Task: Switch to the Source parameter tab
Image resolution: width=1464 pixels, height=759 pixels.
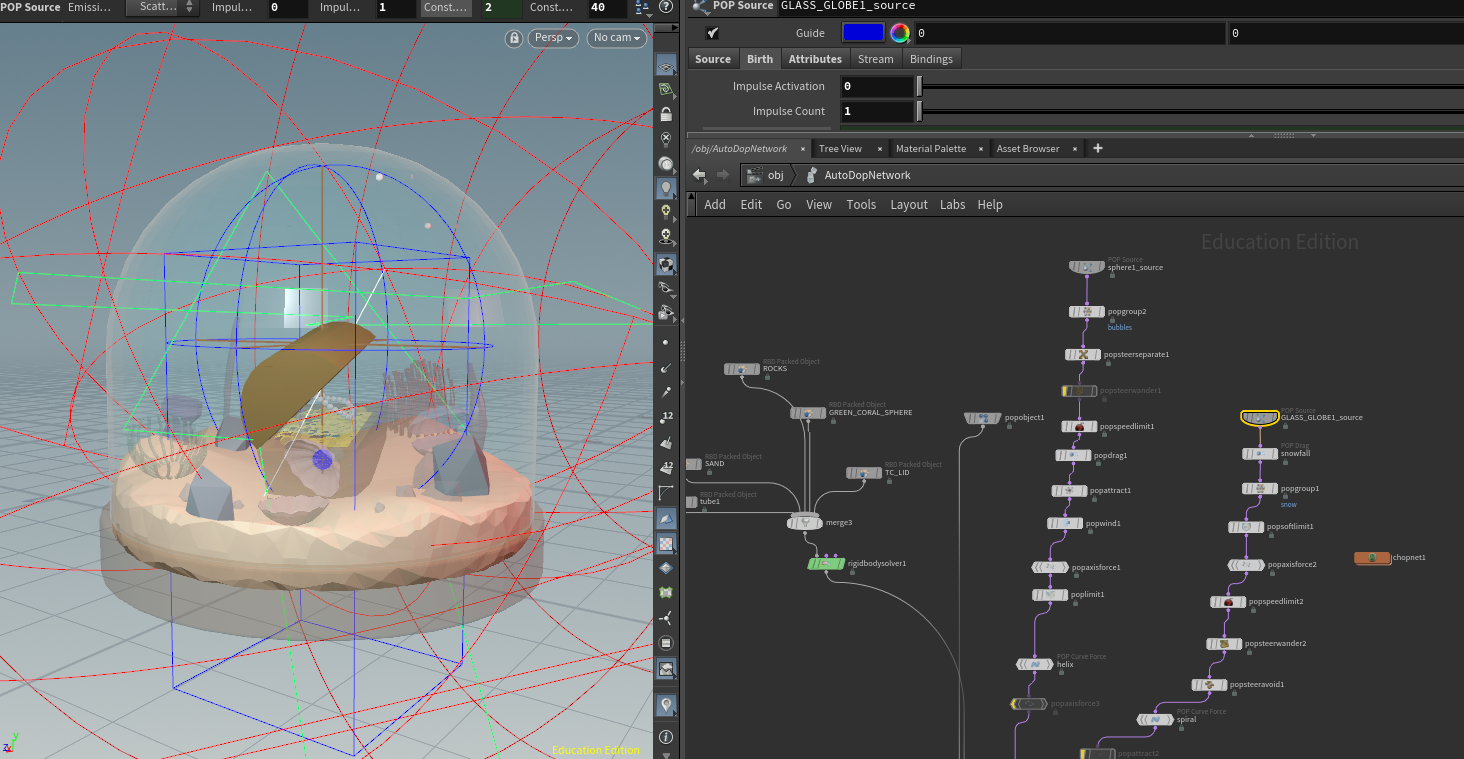Action: click(x=713, y=59)
